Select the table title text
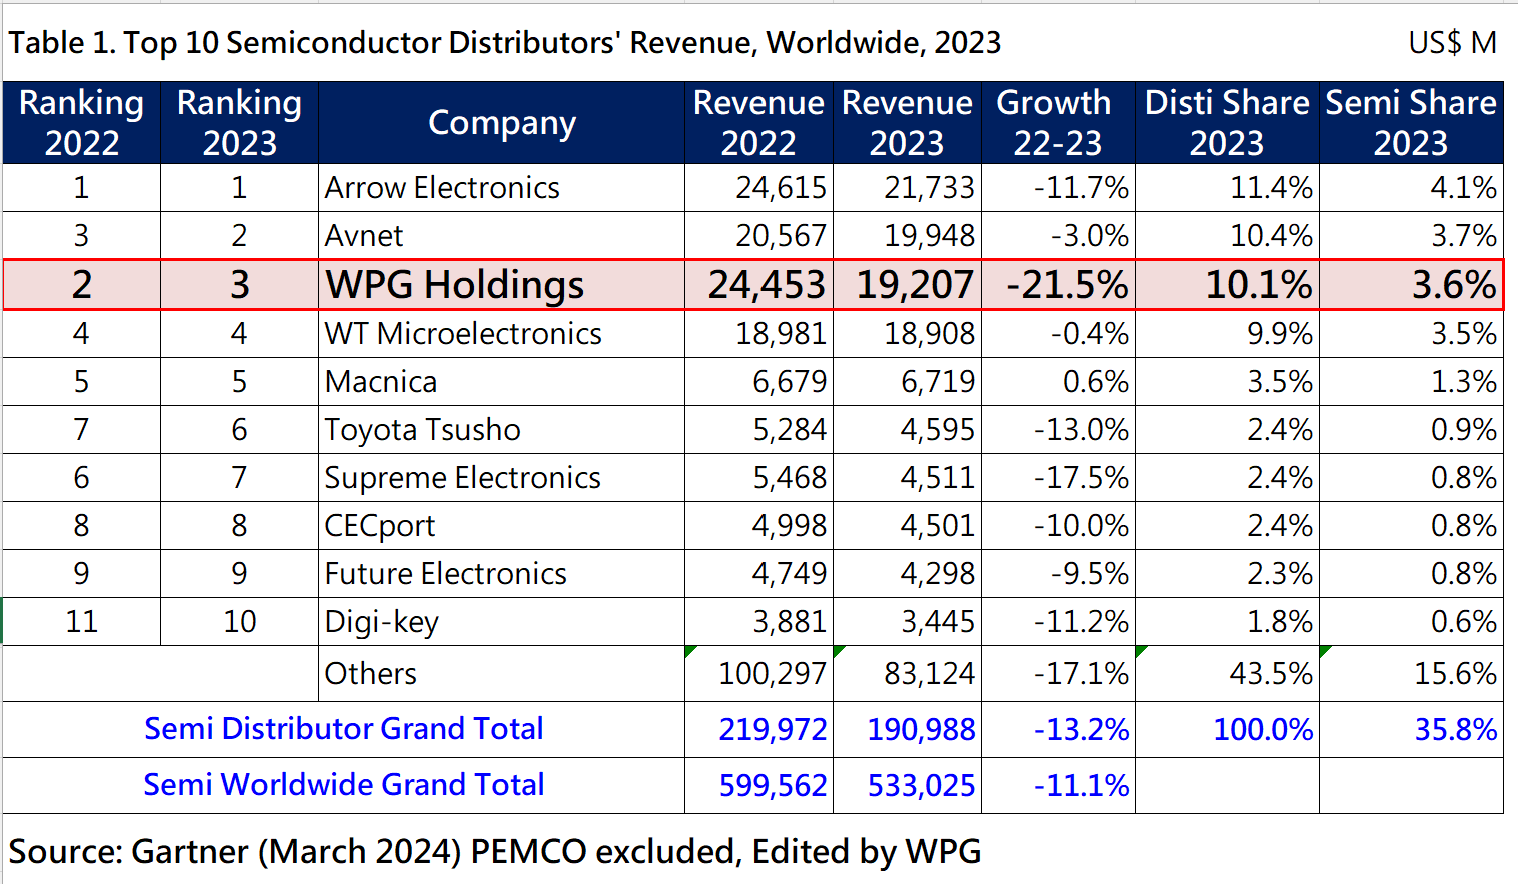1518x884 pixels. [x=505, y=43]
